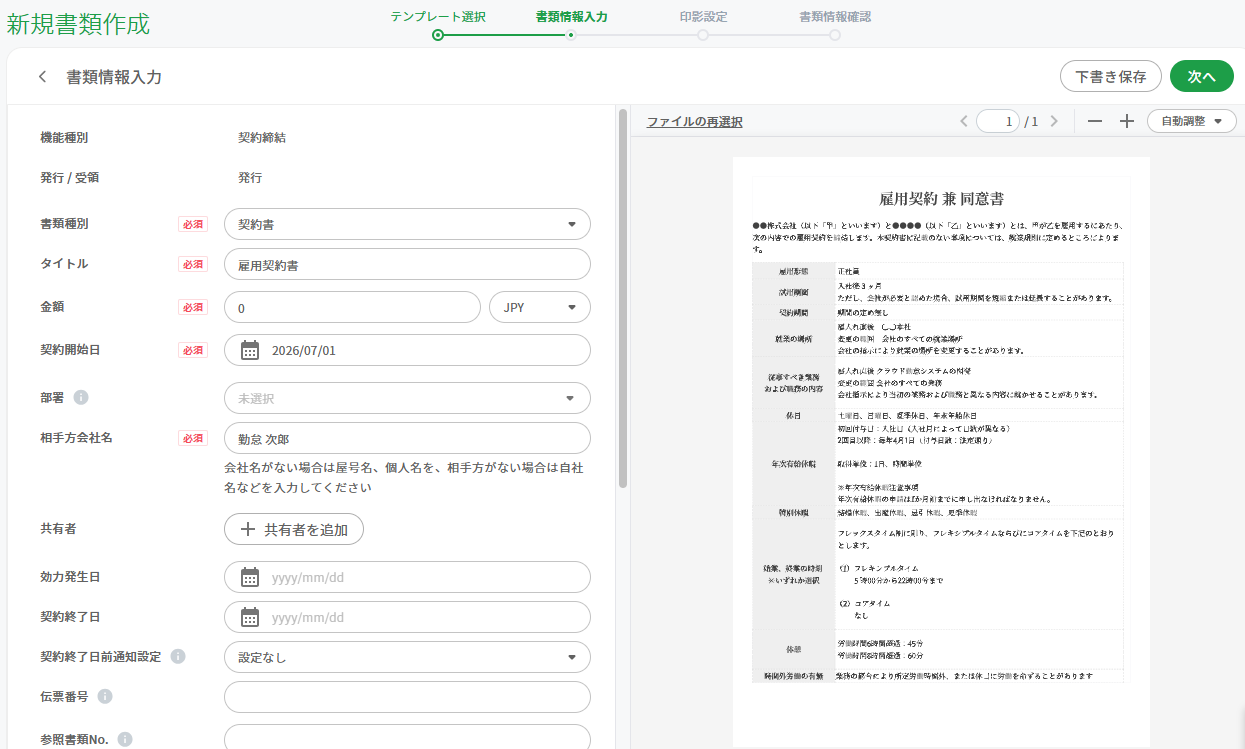Click the 契約終了日 date field

(407, 617)
